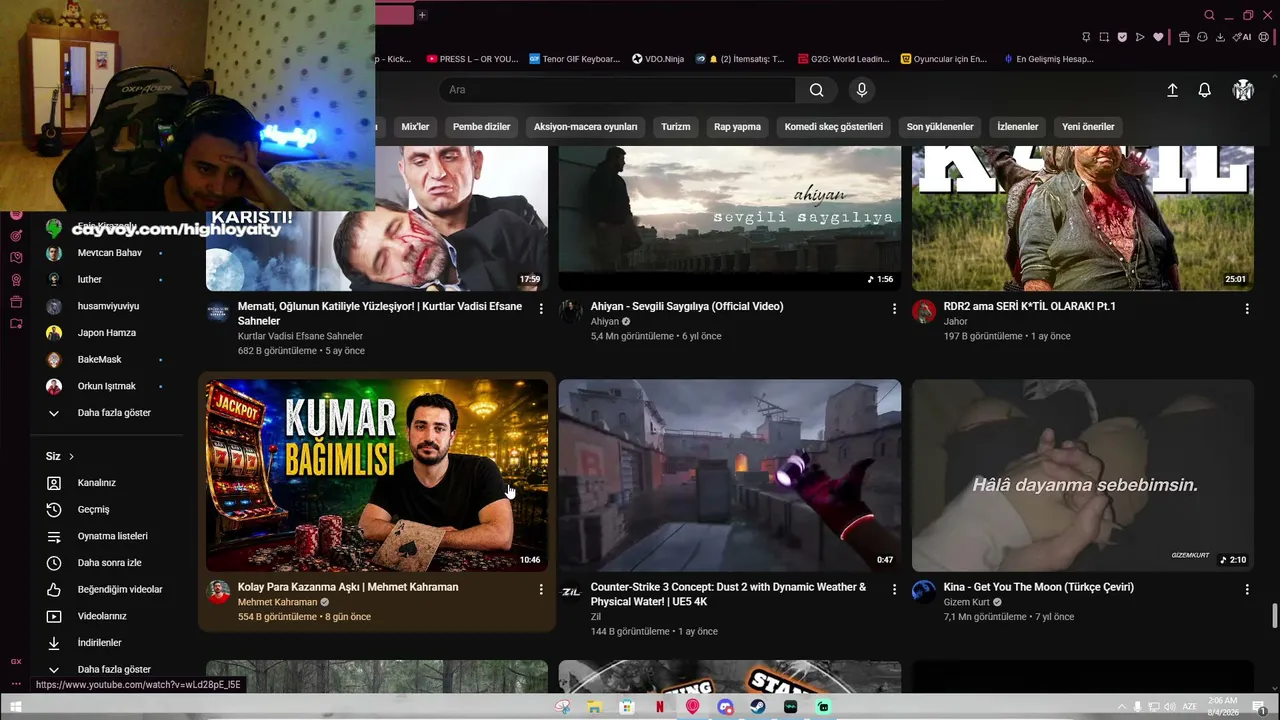This screenshot has height=720, width=1280.
Task: Open Oynatma listeleri in the sidebar
Action: click(112, 536)
